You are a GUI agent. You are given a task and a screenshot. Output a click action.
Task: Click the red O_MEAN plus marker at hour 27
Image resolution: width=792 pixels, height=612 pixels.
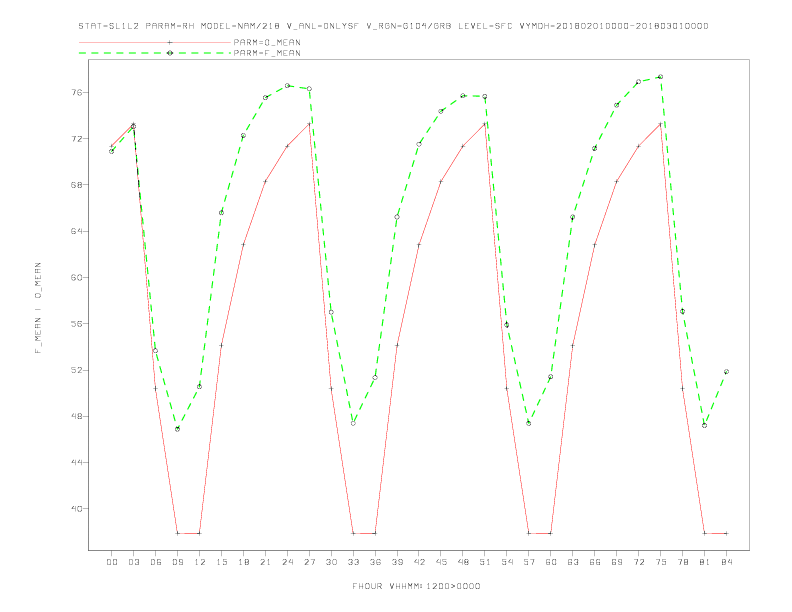309,124
